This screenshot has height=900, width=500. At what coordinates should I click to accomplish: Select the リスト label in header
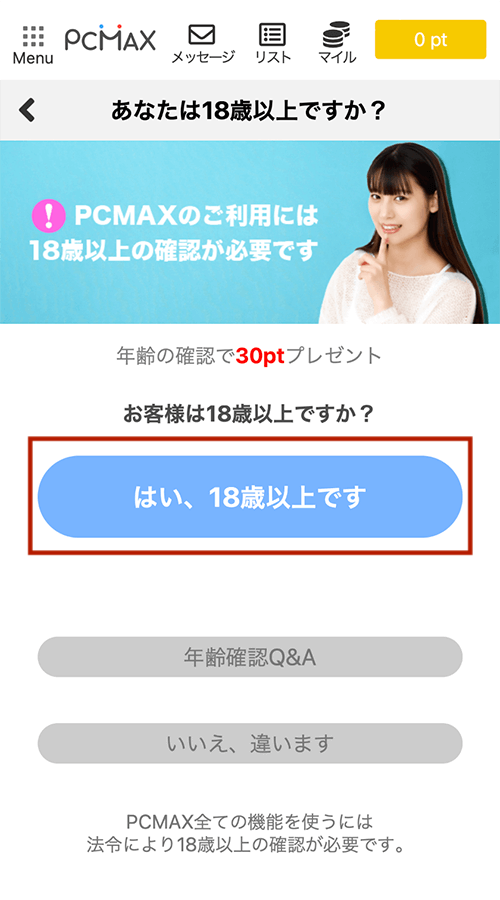[273, 57]
